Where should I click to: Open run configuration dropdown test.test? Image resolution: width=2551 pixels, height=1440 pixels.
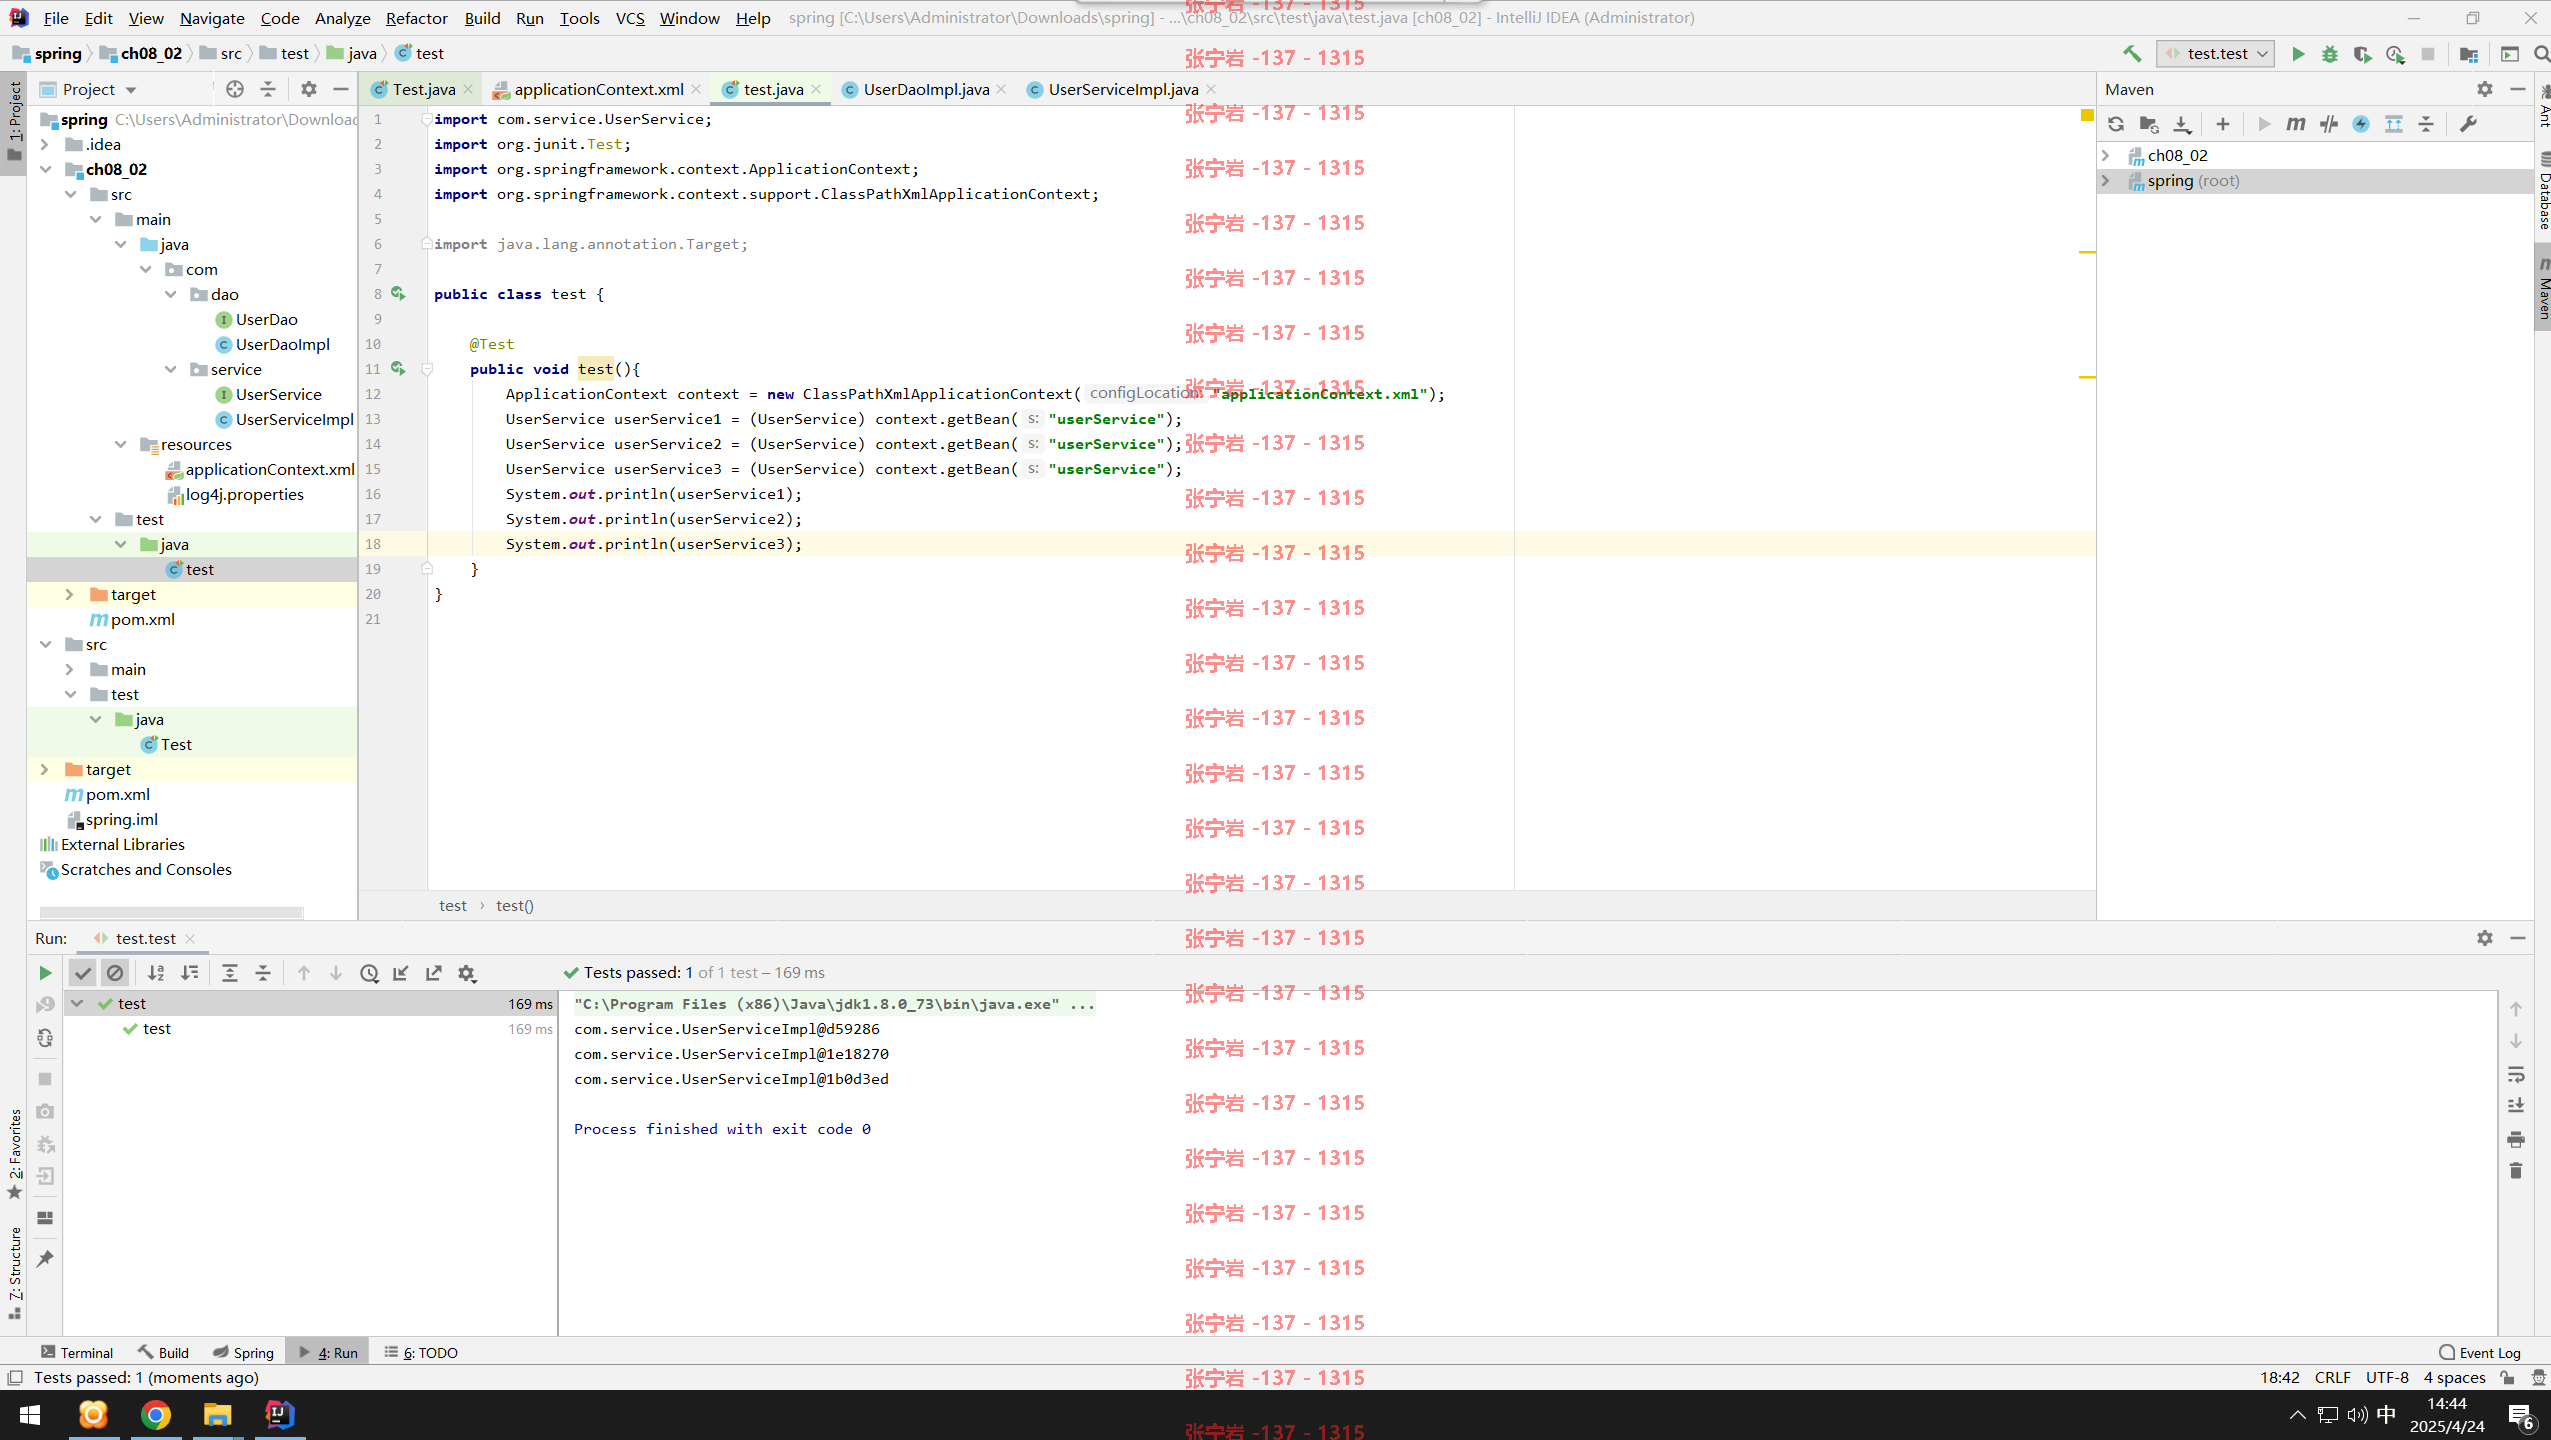[2217, 54]
